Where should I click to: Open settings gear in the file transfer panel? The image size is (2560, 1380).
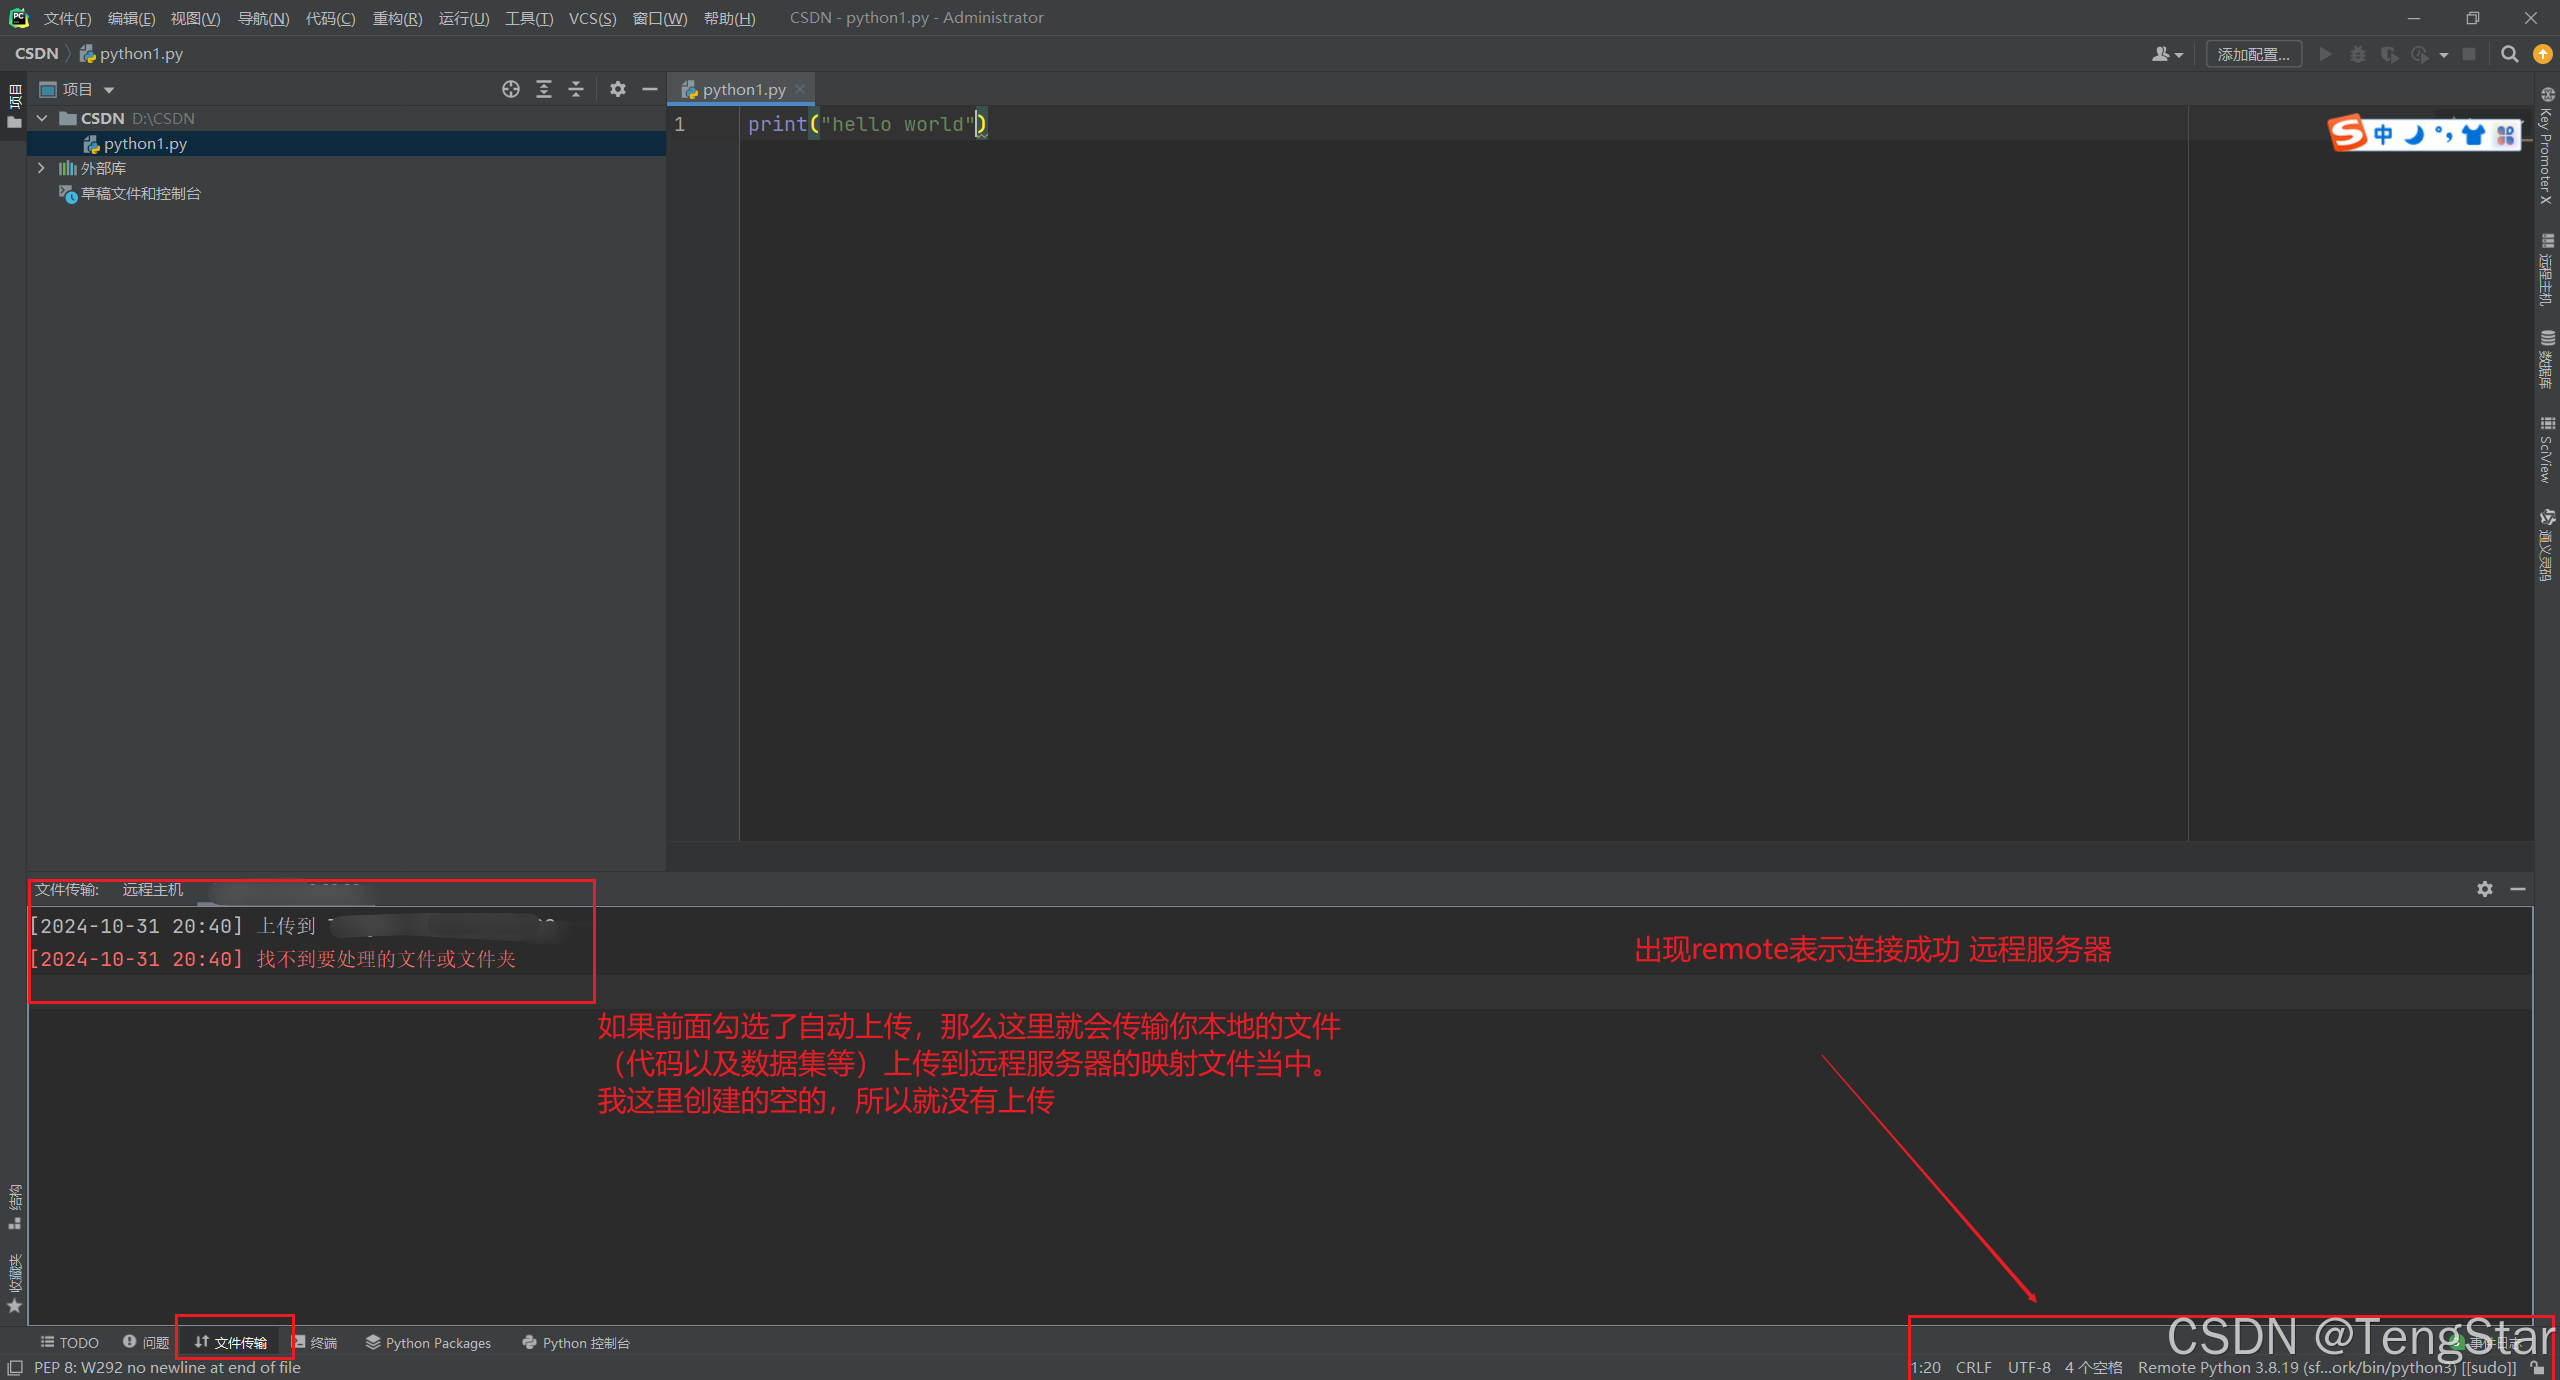(x=2485, y=889)
